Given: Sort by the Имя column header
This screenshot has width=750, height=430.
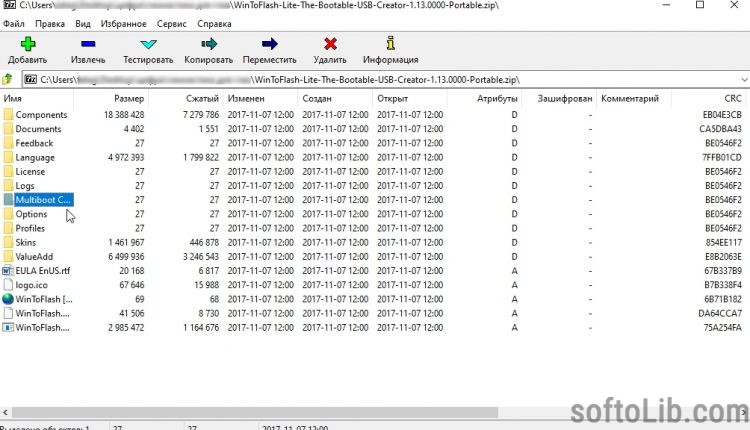Looking at the screenshot, I should coord(37,99).
